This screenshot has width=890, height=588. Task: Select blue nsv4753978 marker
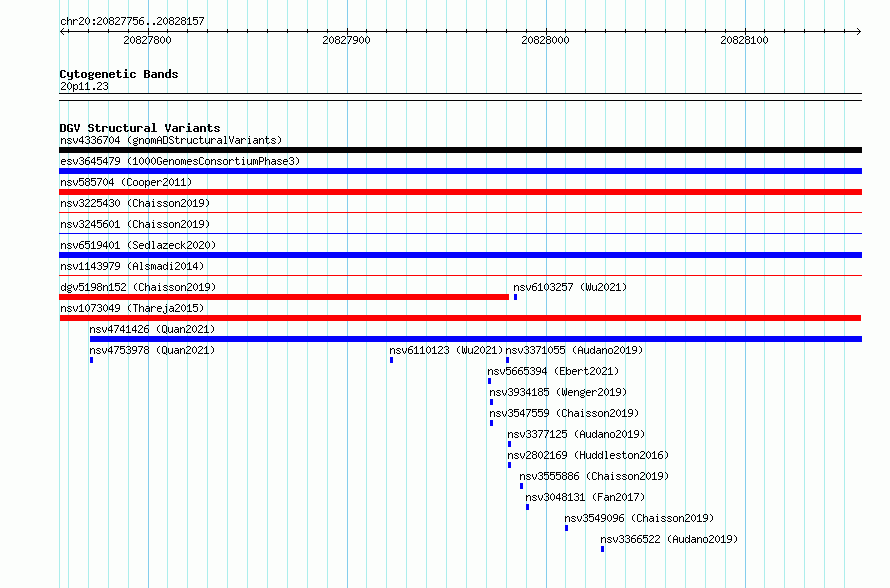click(x=91, y=360)
